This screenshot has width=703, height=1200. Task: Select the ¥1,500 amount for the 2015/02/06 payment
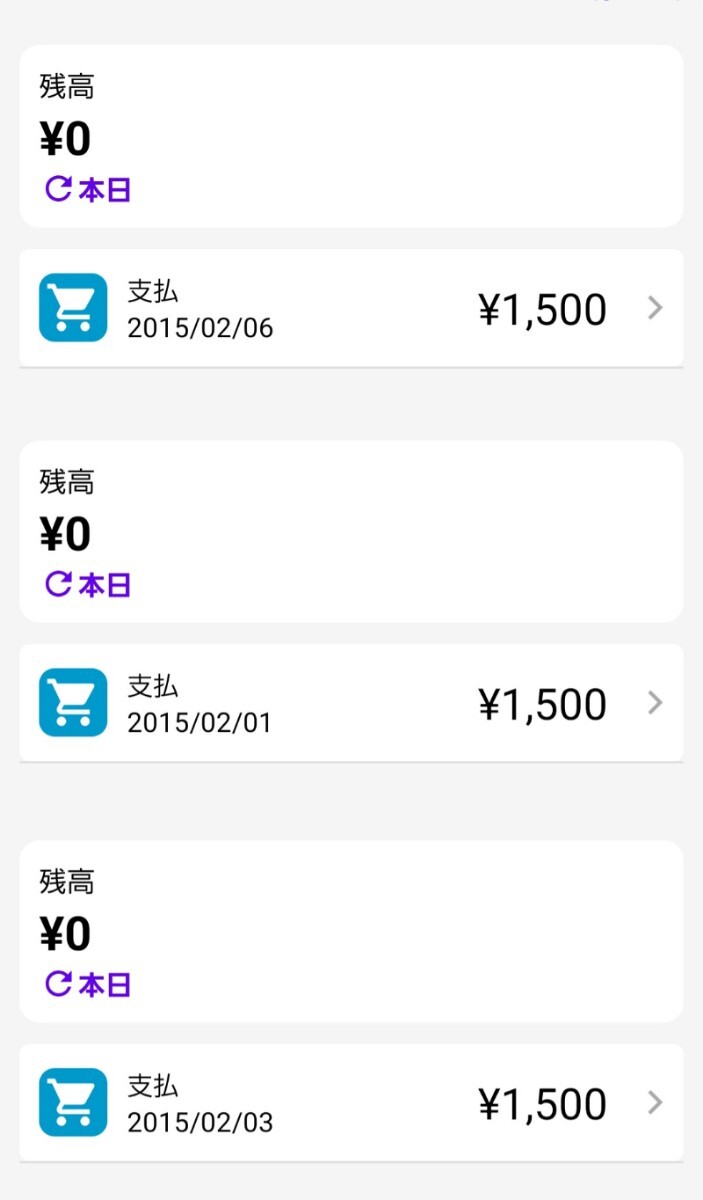point(542,310)
